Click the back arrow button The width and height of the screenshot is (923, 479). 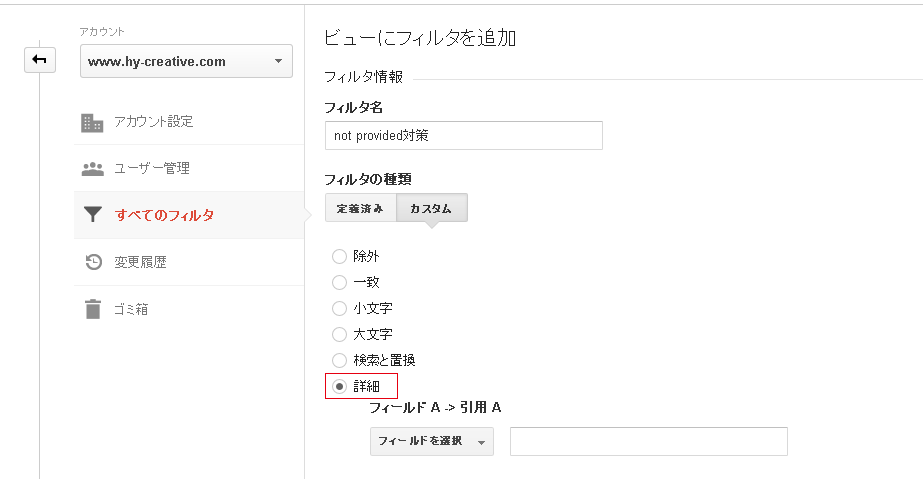pyautogui.click(x=40, y=60)
